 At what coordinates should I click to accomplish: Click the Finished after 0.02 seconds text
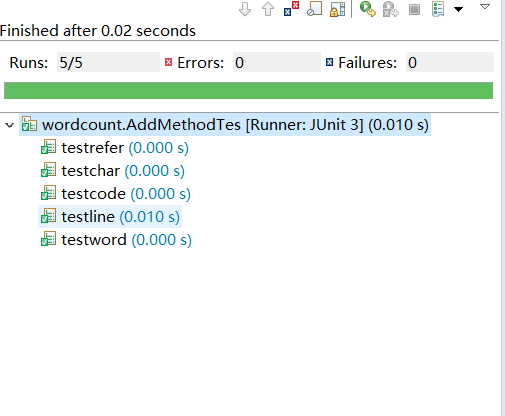tap(98, 31)
